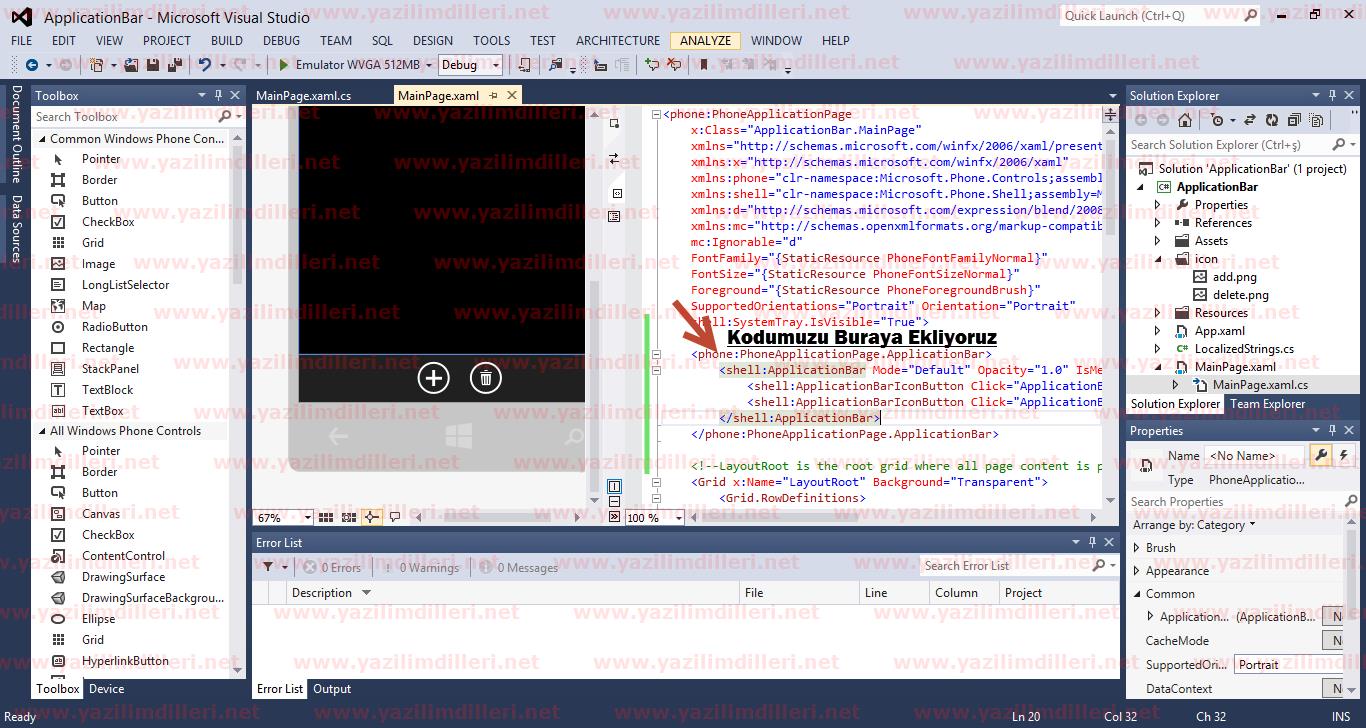Screen dimensions: 1366x728
Task: Switch to the Team Explorer tab
Action: click(x=1267, y=404)
